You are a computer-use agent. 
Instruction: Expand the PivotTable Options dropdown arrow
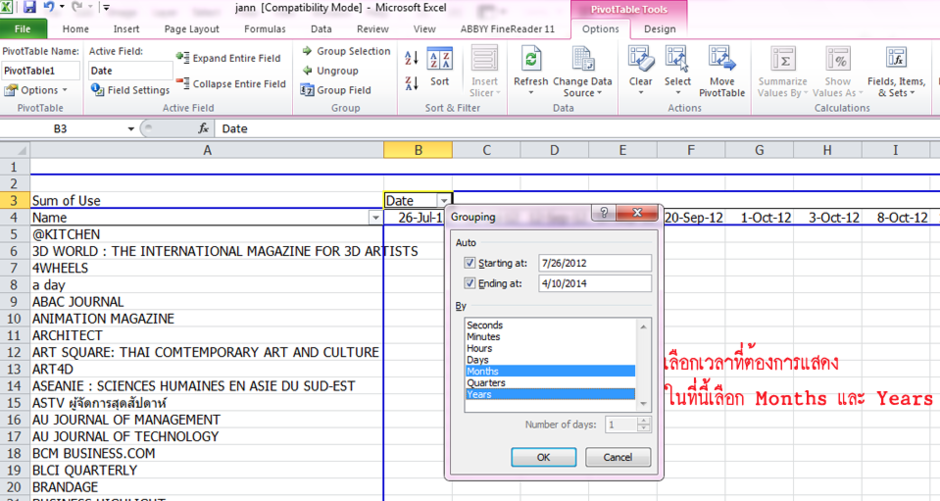[65, 90]
